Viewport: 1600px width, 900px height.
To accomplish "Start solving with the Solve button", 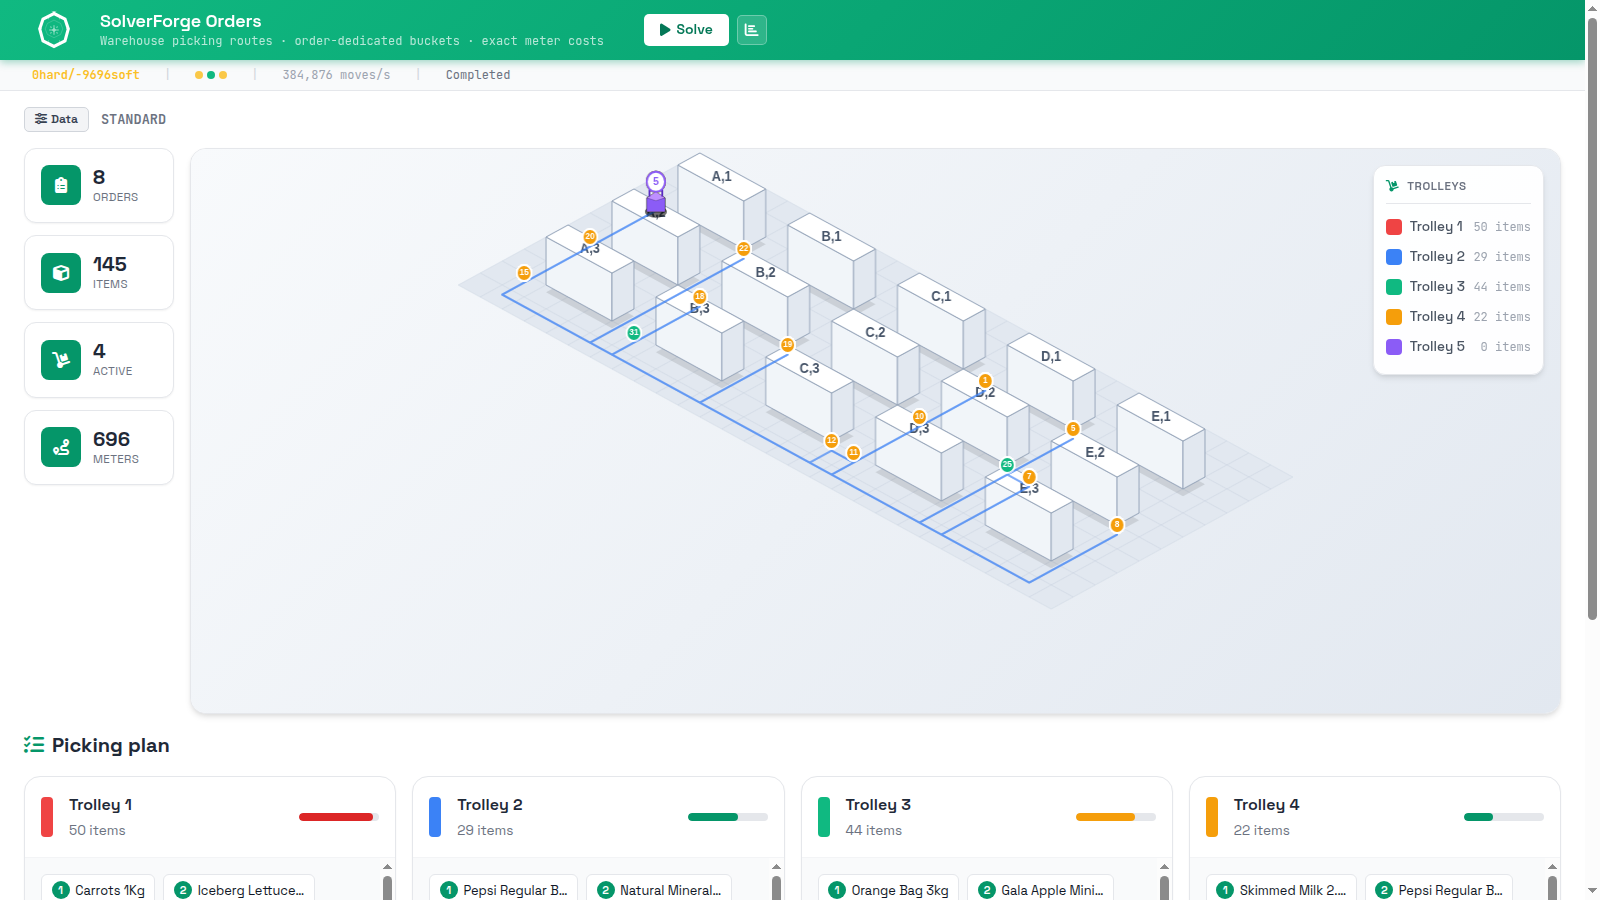I will tap(686, 30).
